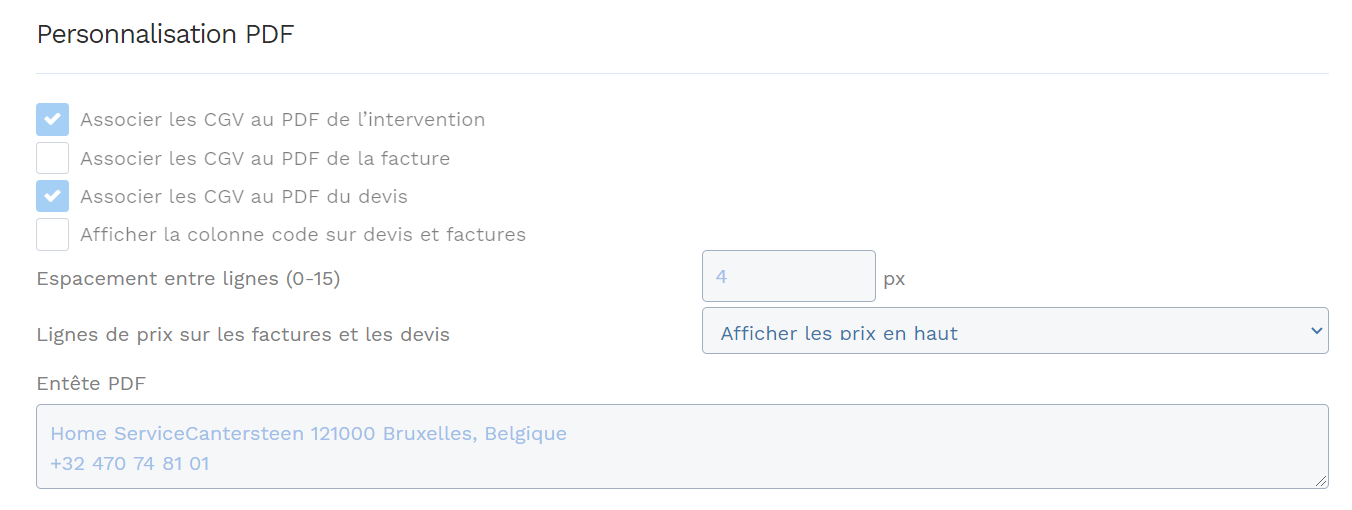
Task: Grab the Entête PDF textarea resize handle
Action: tap(1321, 481)
